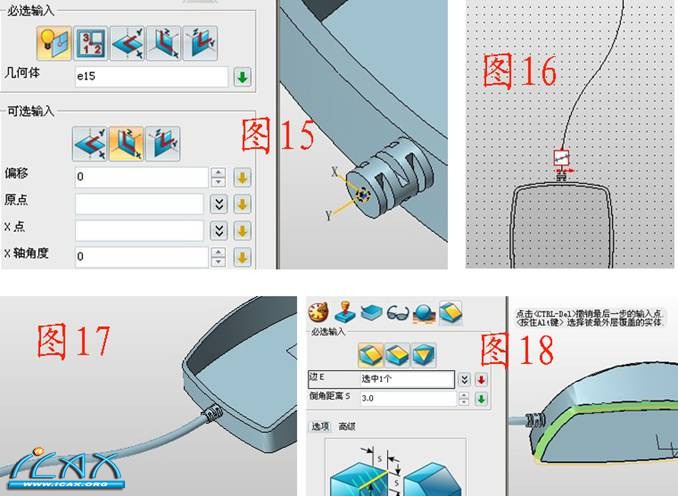Decrease the 倒角距离 S value with down arrow

click(x=464, y=402)
